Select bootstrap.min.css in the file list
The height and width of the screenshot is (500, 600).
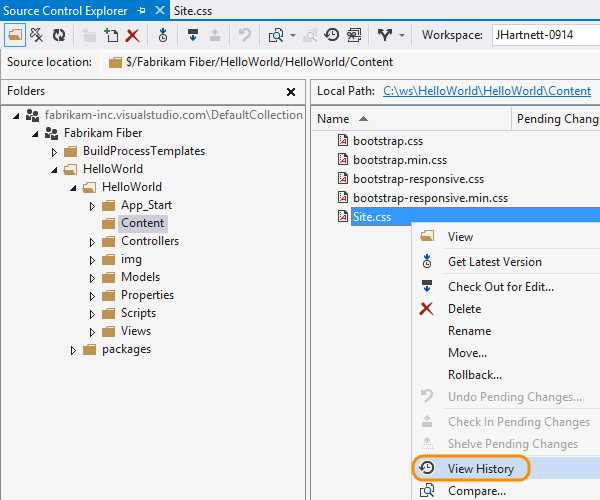pyautogui.click(x=400, y=160)
